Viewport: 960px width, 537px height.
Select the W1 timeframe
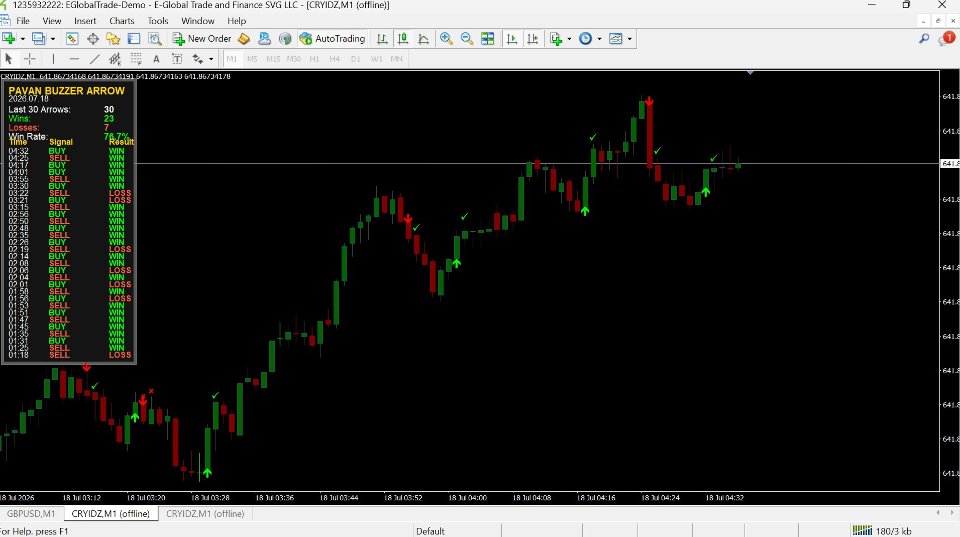377,59
